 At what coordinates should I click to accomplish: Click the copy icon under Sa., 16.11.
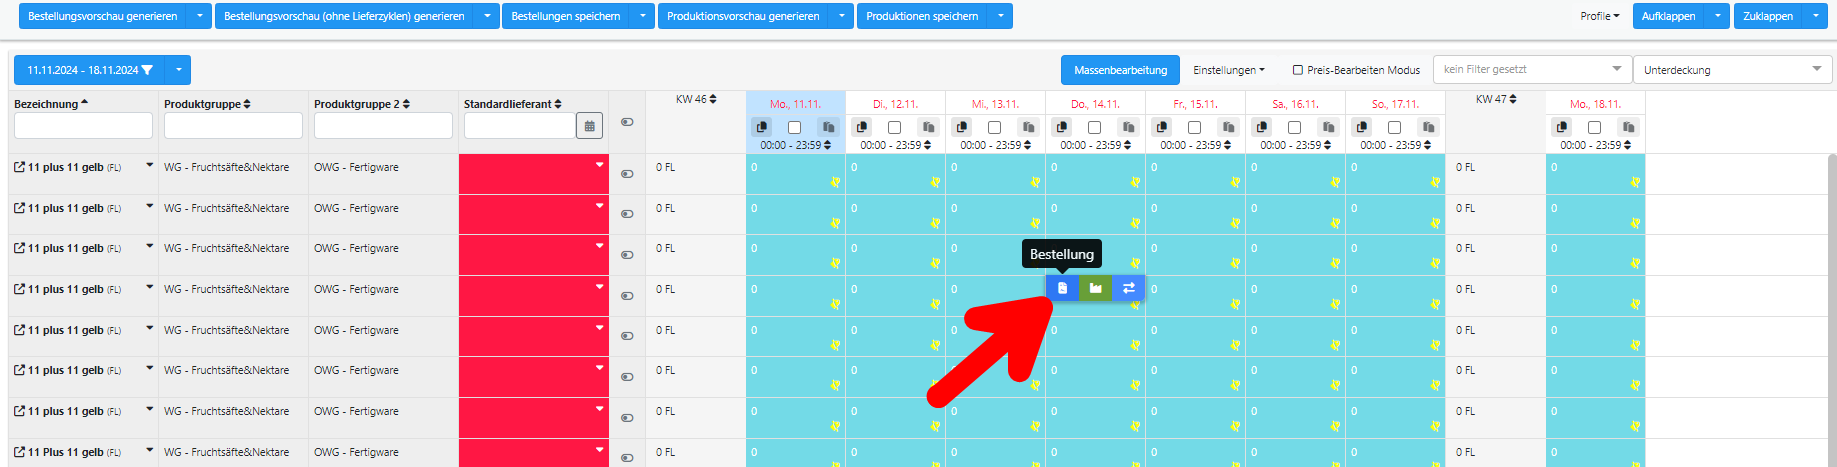click(1262, 127)
